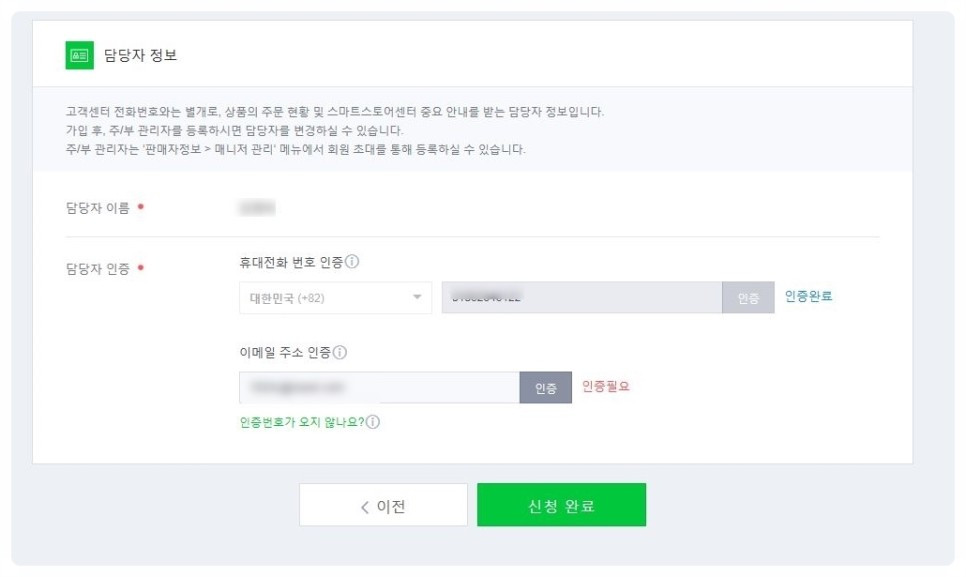This screenshot has width=966, height=577.
Task: Click the mobile phone number input field
Action: [581, 298]
